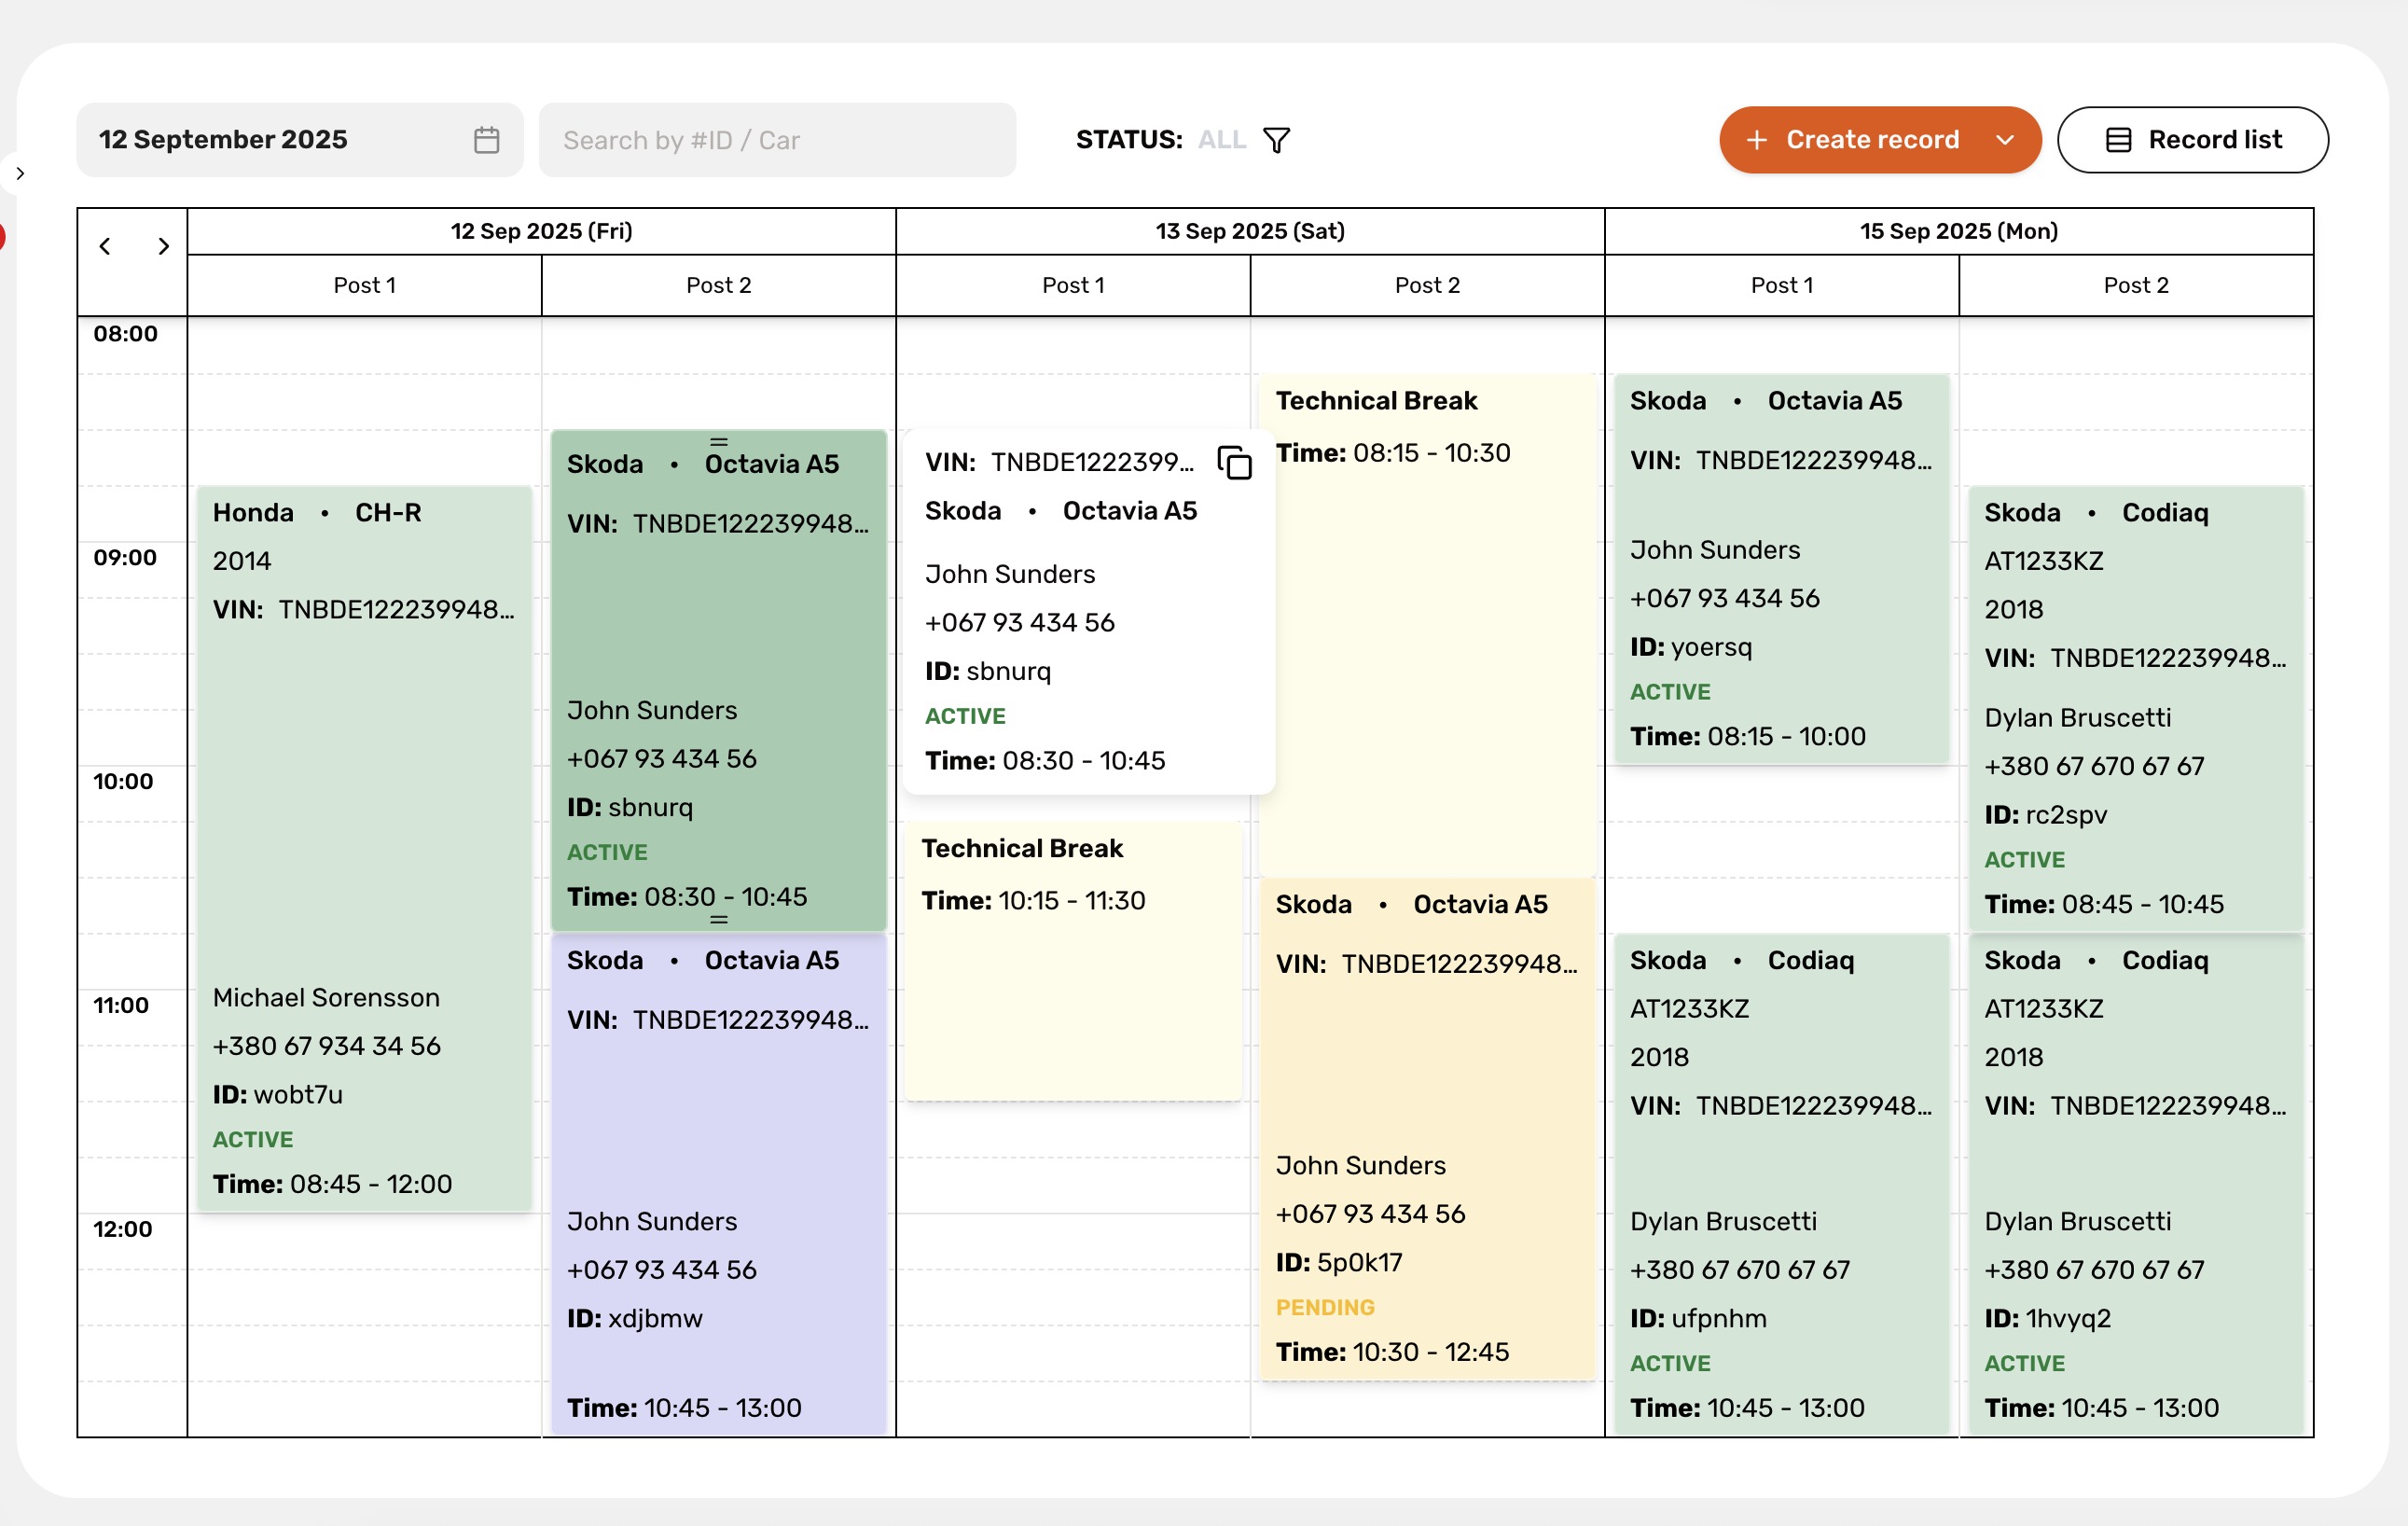Click resize handle at bottom of sbnurq card

coord(718,919)
